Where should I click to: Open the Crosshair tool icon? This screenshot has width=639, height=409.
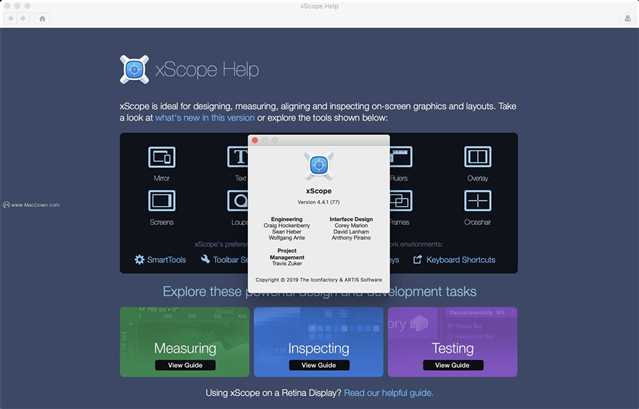[x=478, y=200]
